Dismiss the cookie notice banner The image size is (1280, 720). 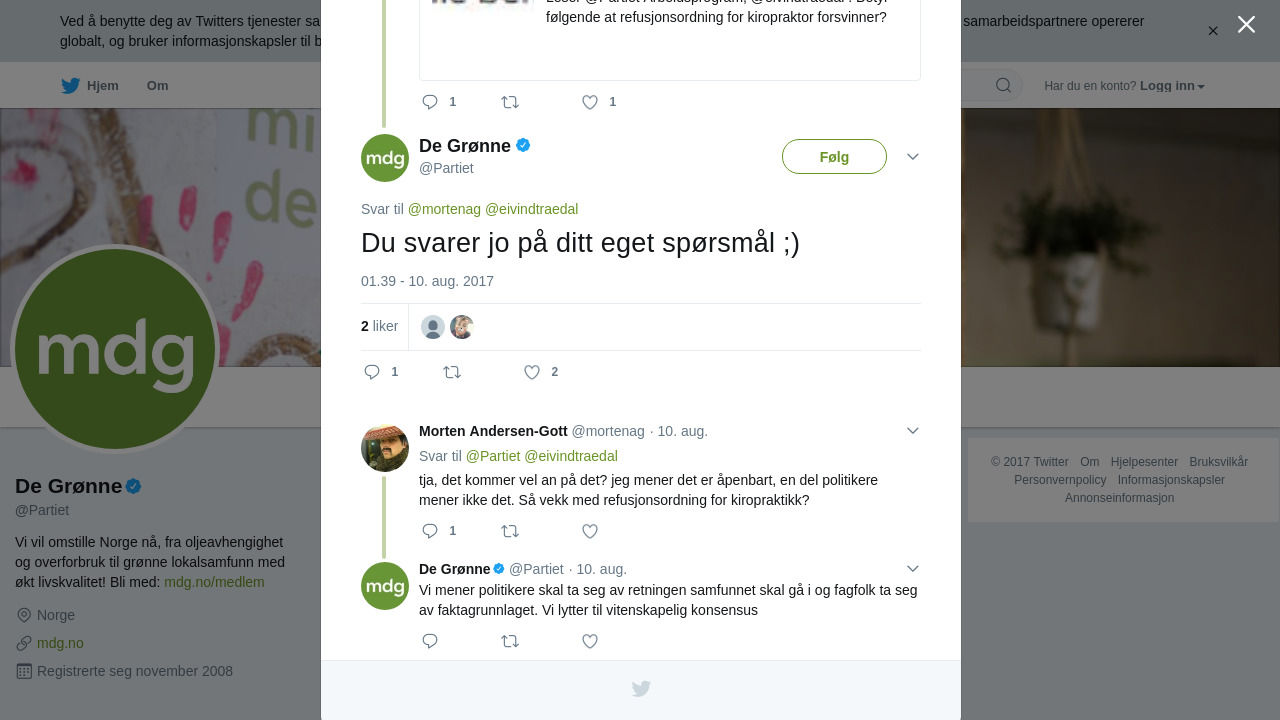[x=1213, y=31]
